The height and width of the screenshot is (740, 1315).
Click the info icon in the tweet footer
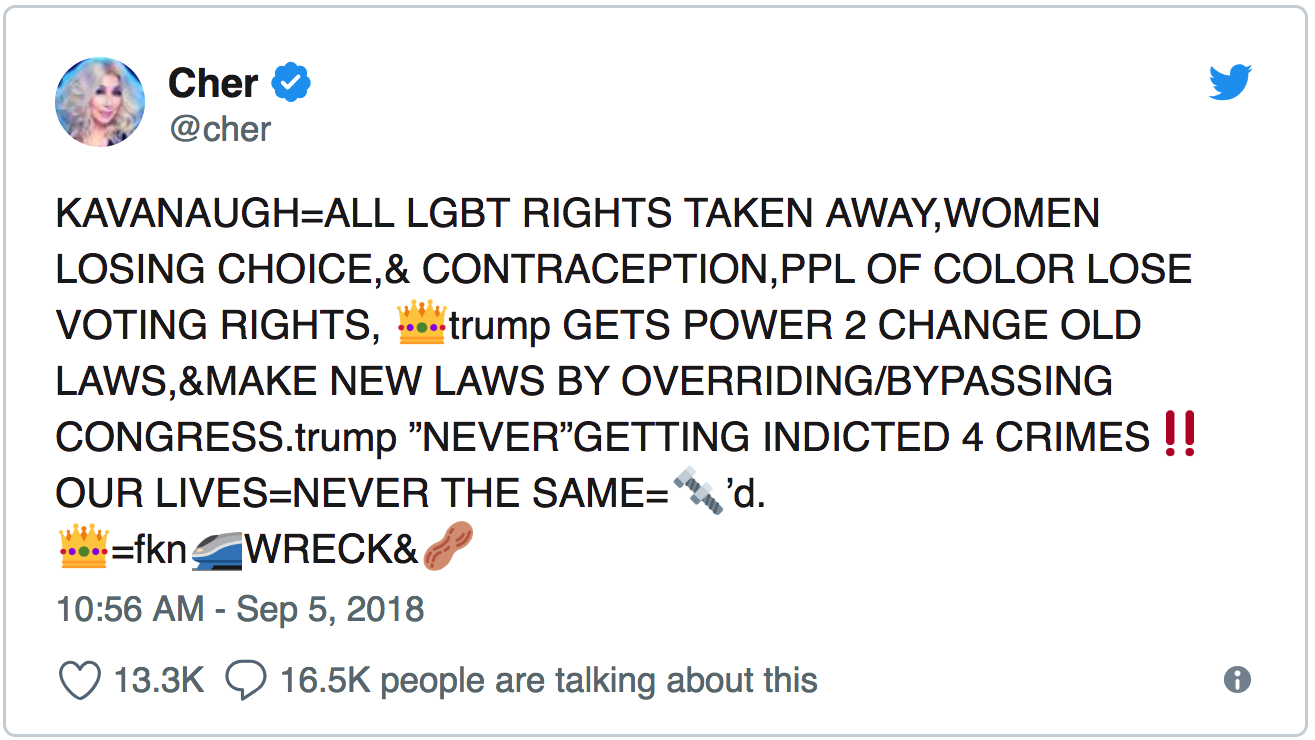pos(1237,680)
